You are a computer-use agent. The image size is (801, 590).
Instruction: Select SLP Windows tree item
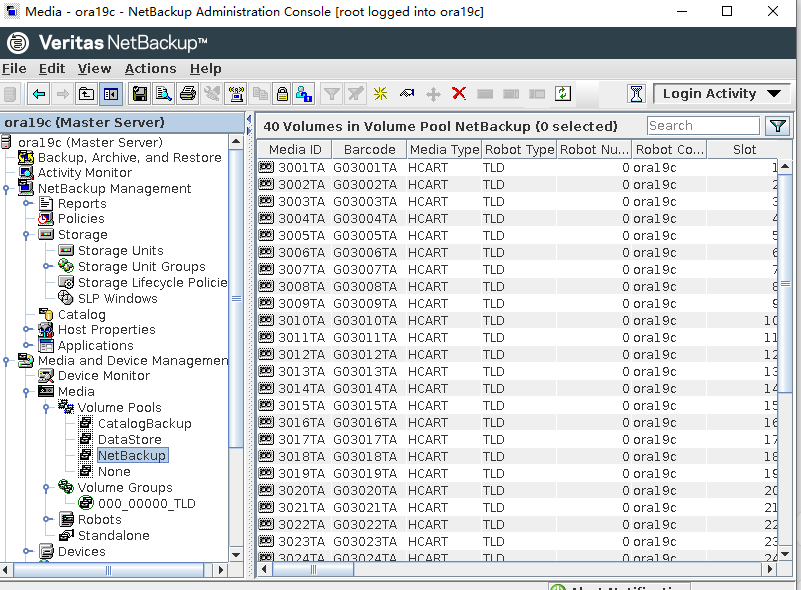click(117, 298)
